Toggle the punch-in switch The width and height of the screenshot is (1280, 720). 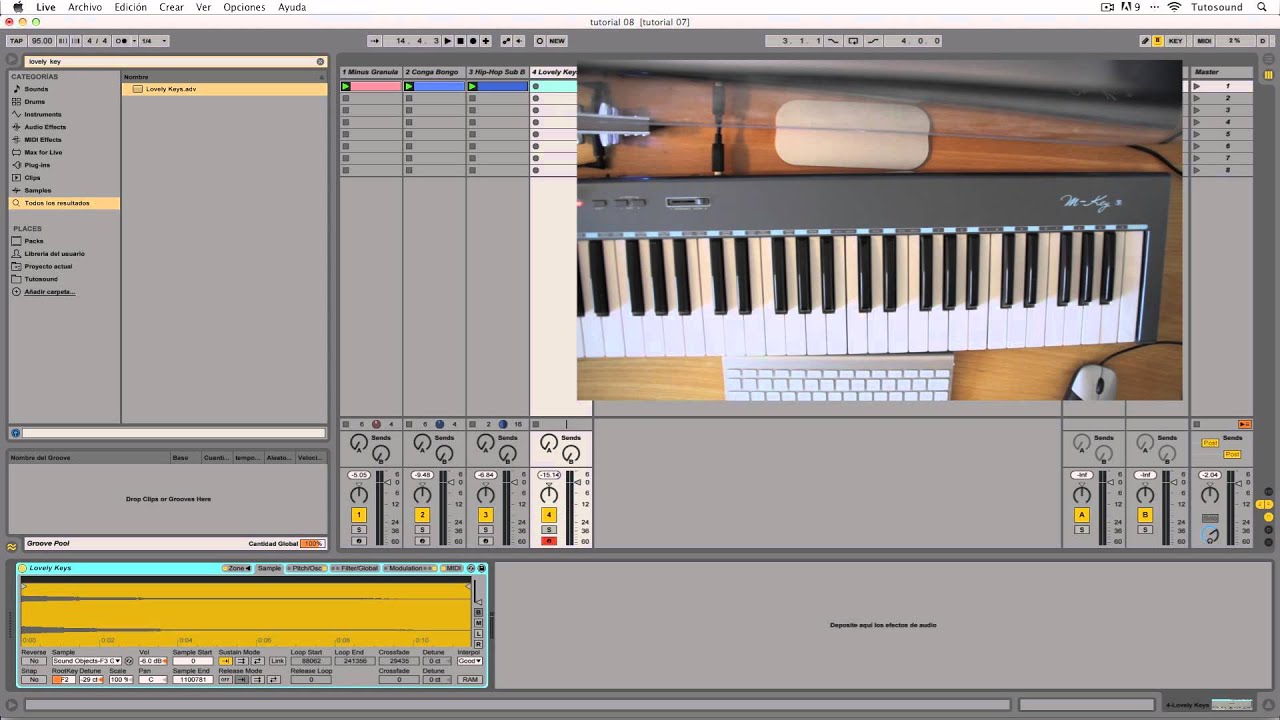pos(834,41)
